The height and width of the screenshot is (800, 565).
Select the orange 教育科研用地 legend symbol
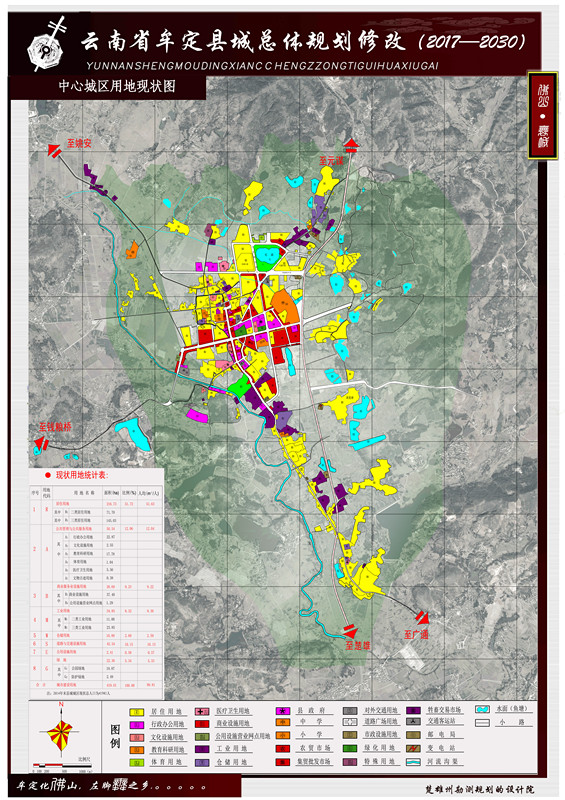(137, 750)
